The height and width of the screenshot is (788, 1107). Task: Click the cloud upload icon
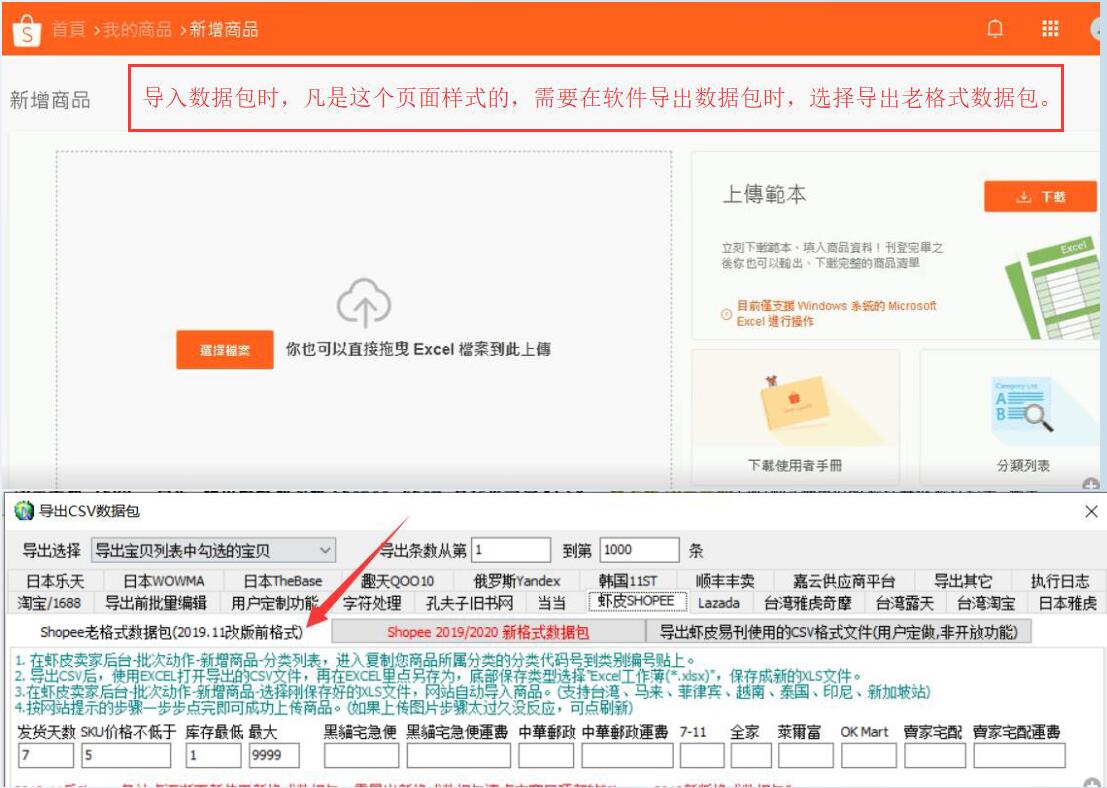(364, 302)
